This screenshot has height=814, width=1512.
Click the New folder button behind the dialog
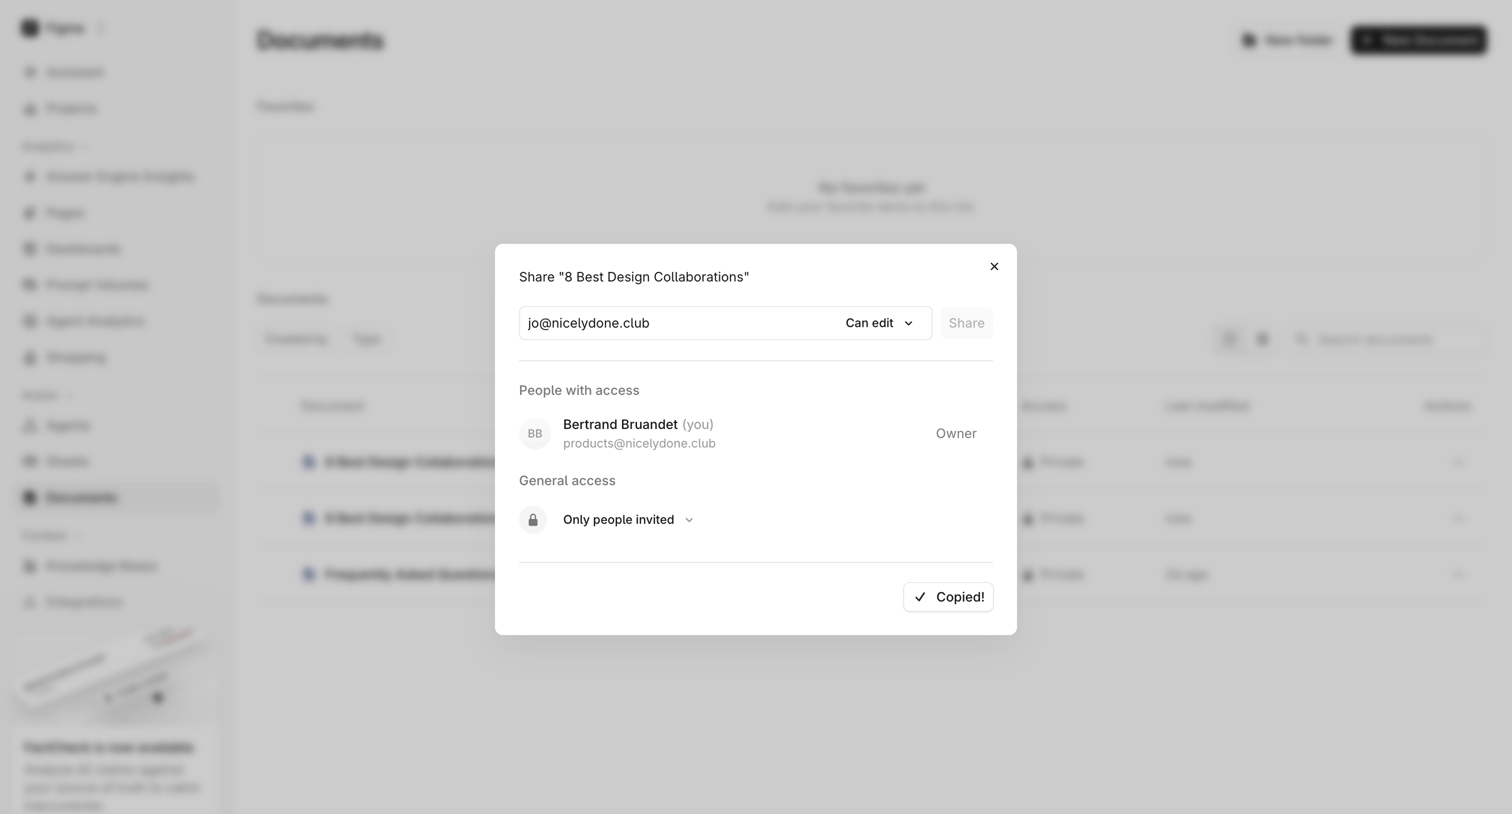coord(1287,40)
